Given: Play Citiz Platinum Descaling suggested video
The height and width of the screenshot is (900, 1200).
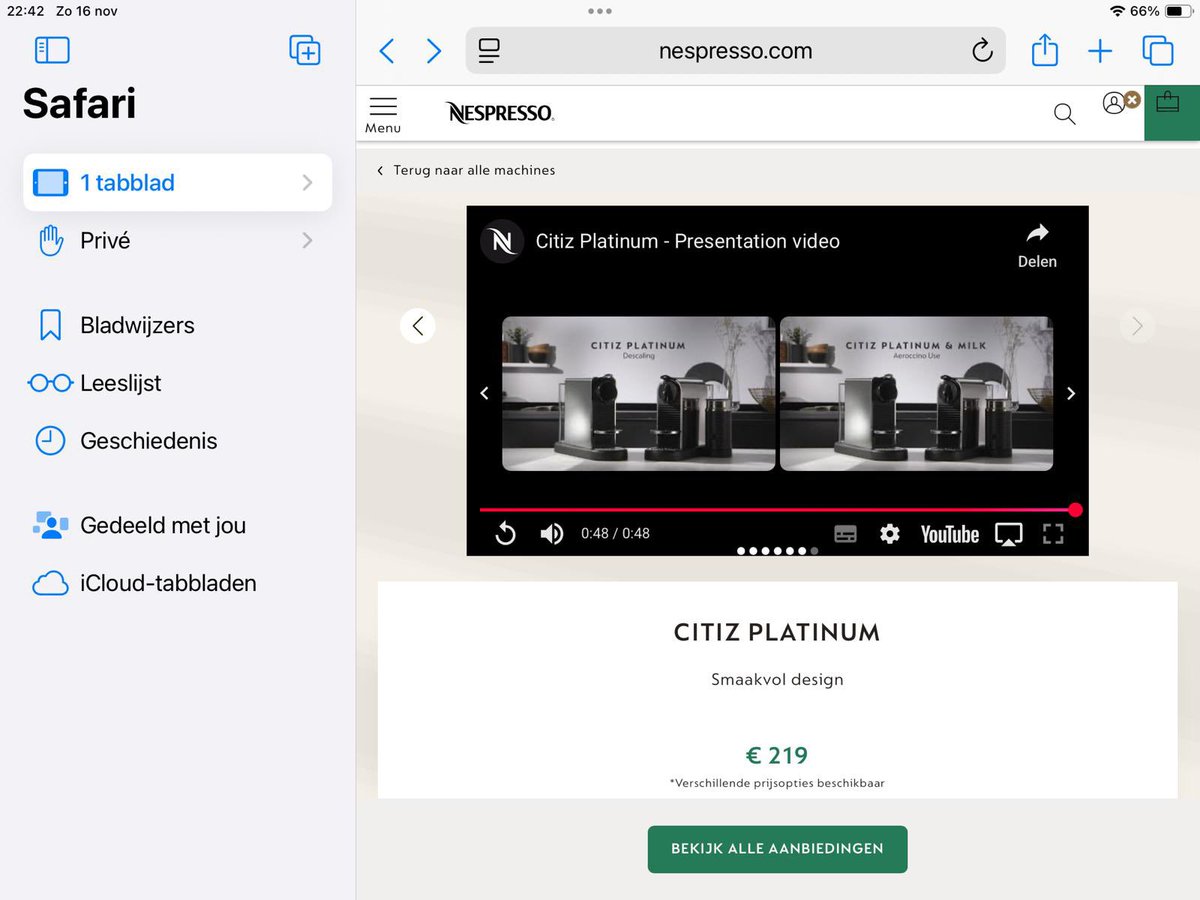Looking at the screenshot, I should pyautogui.click(x=638, y=393).
